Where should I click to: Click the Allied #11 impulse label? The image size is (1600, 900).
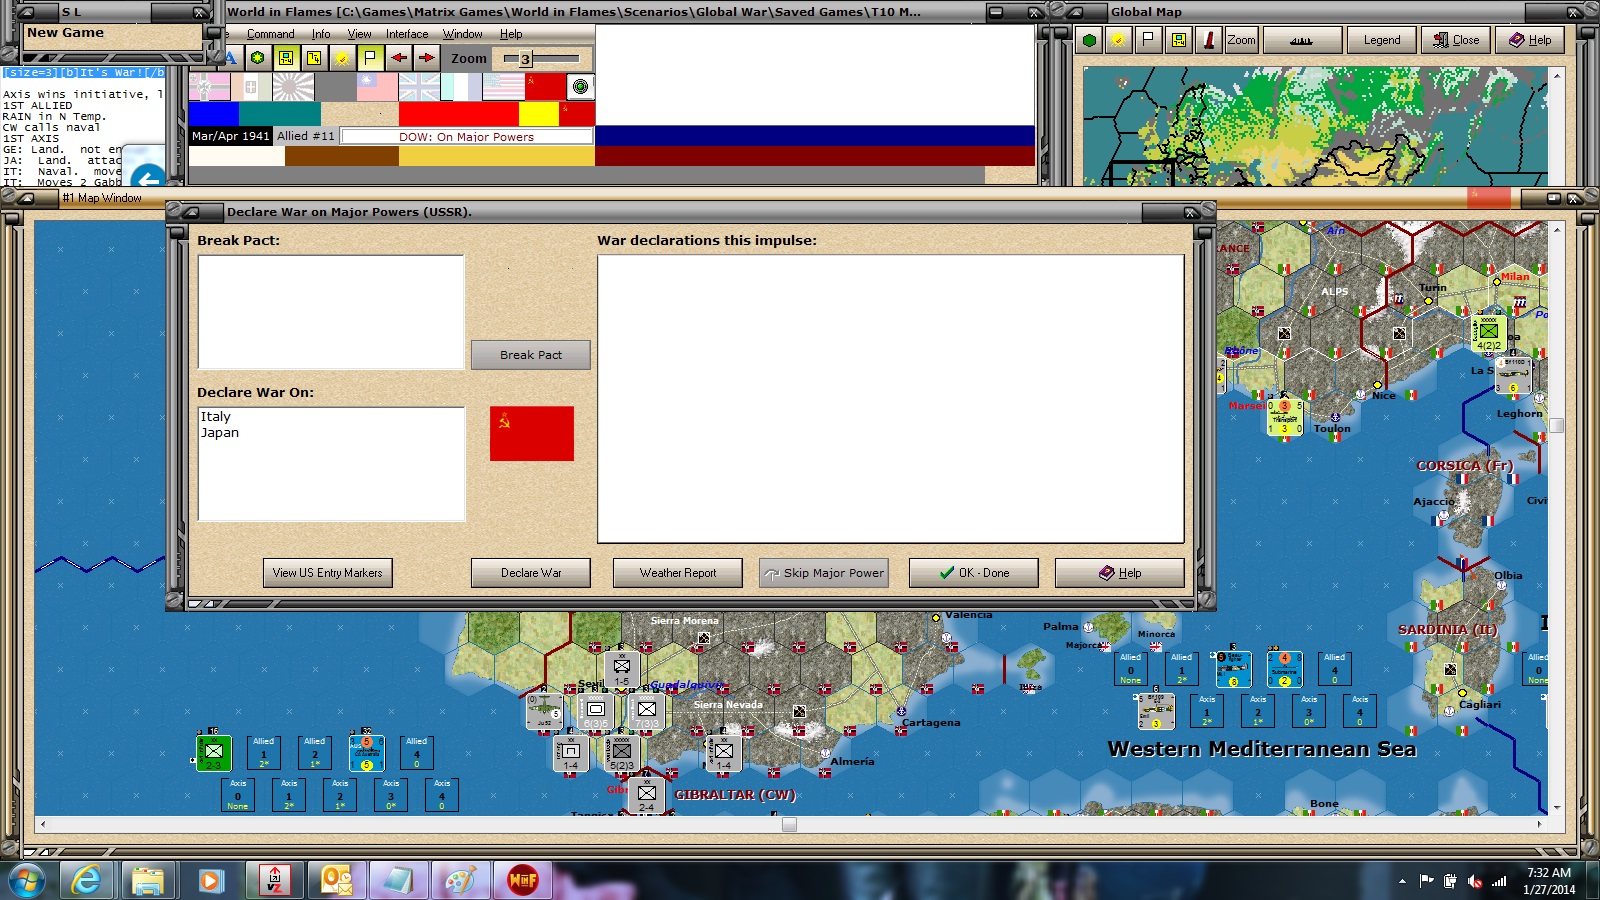306,136
